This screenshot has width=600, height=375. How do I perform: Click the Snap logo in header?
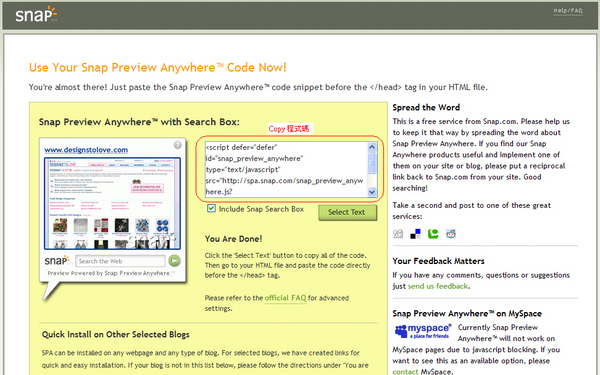coord(36,15)
